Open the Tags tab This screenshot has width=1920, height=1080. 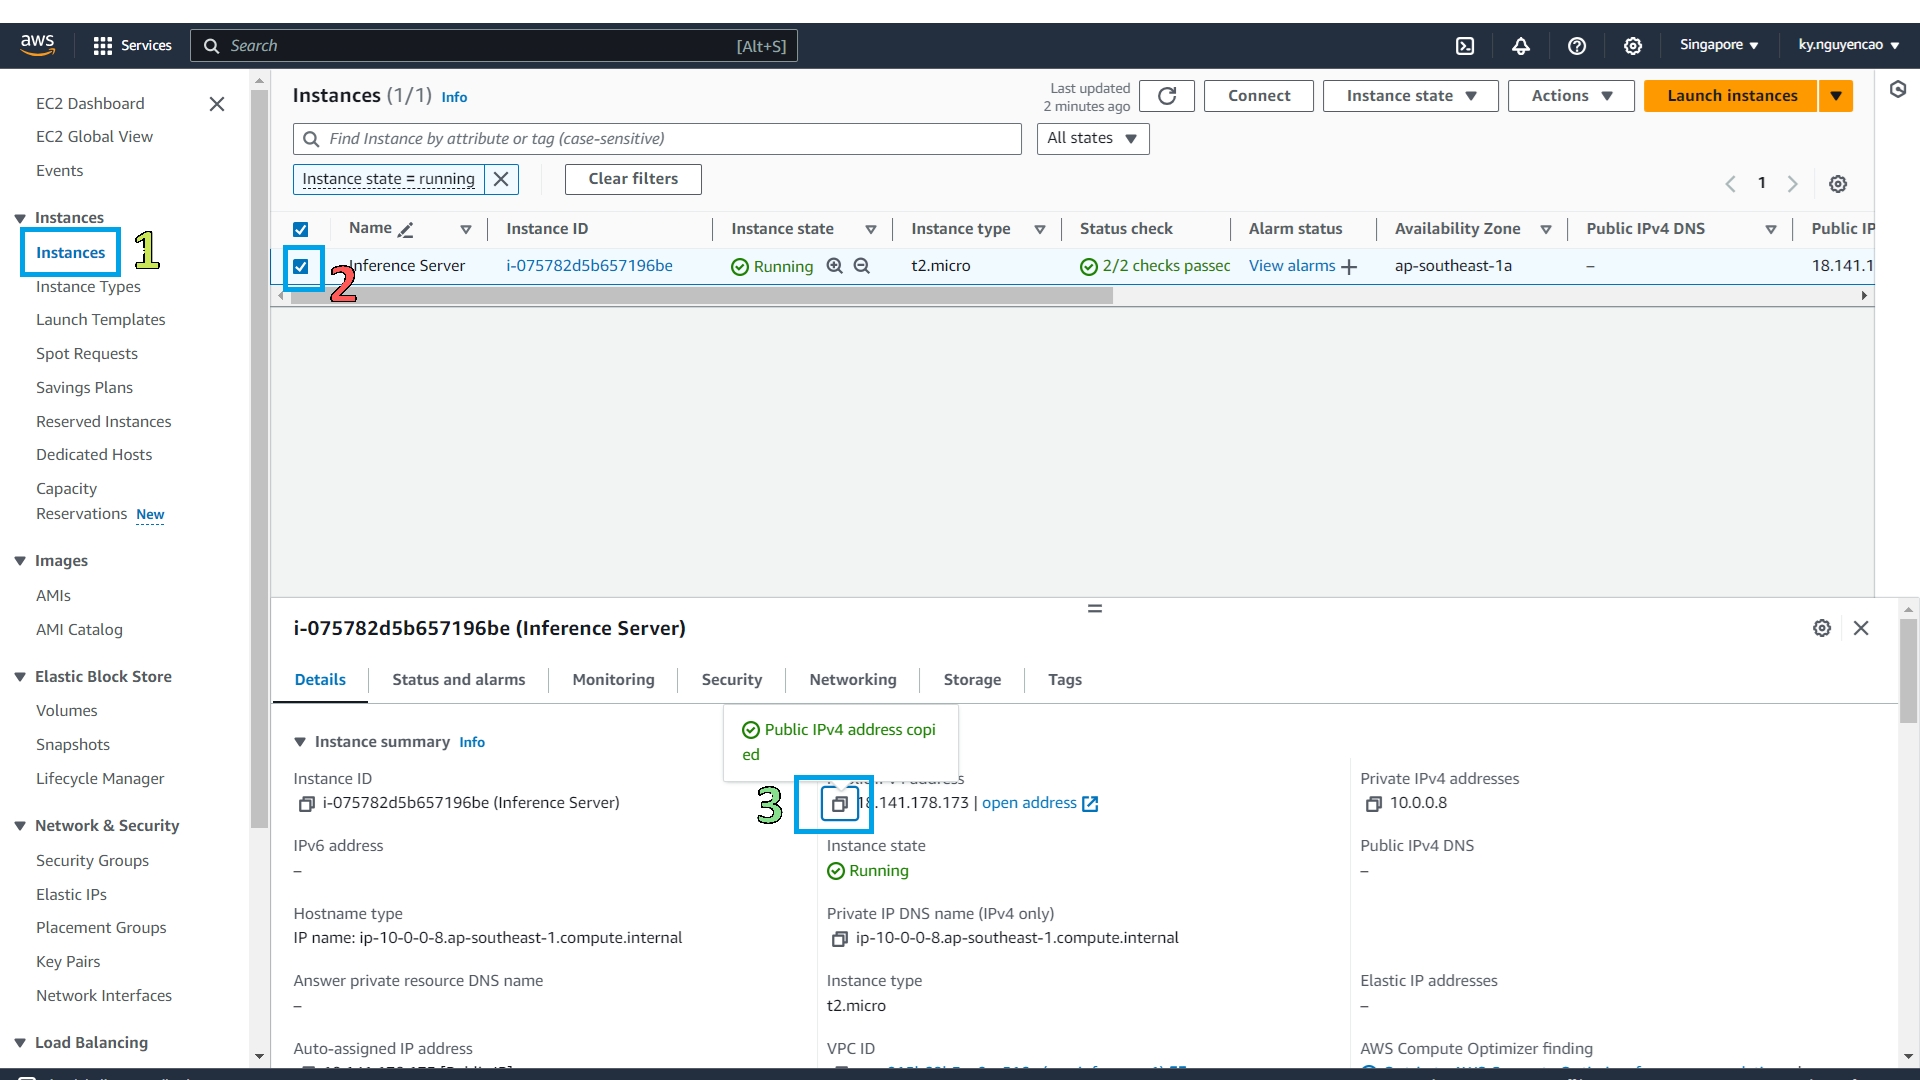point(1064,680)
